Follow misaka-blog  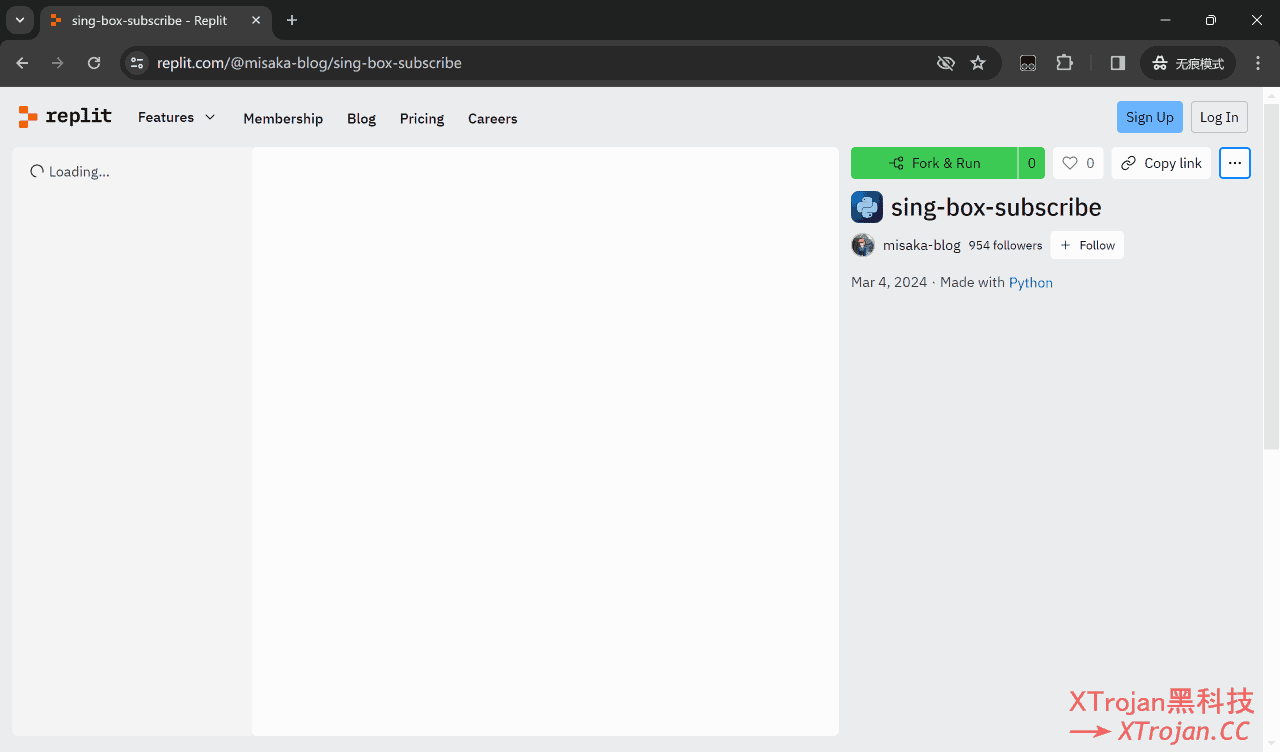pyautogui.click(x=1087, y=245)
